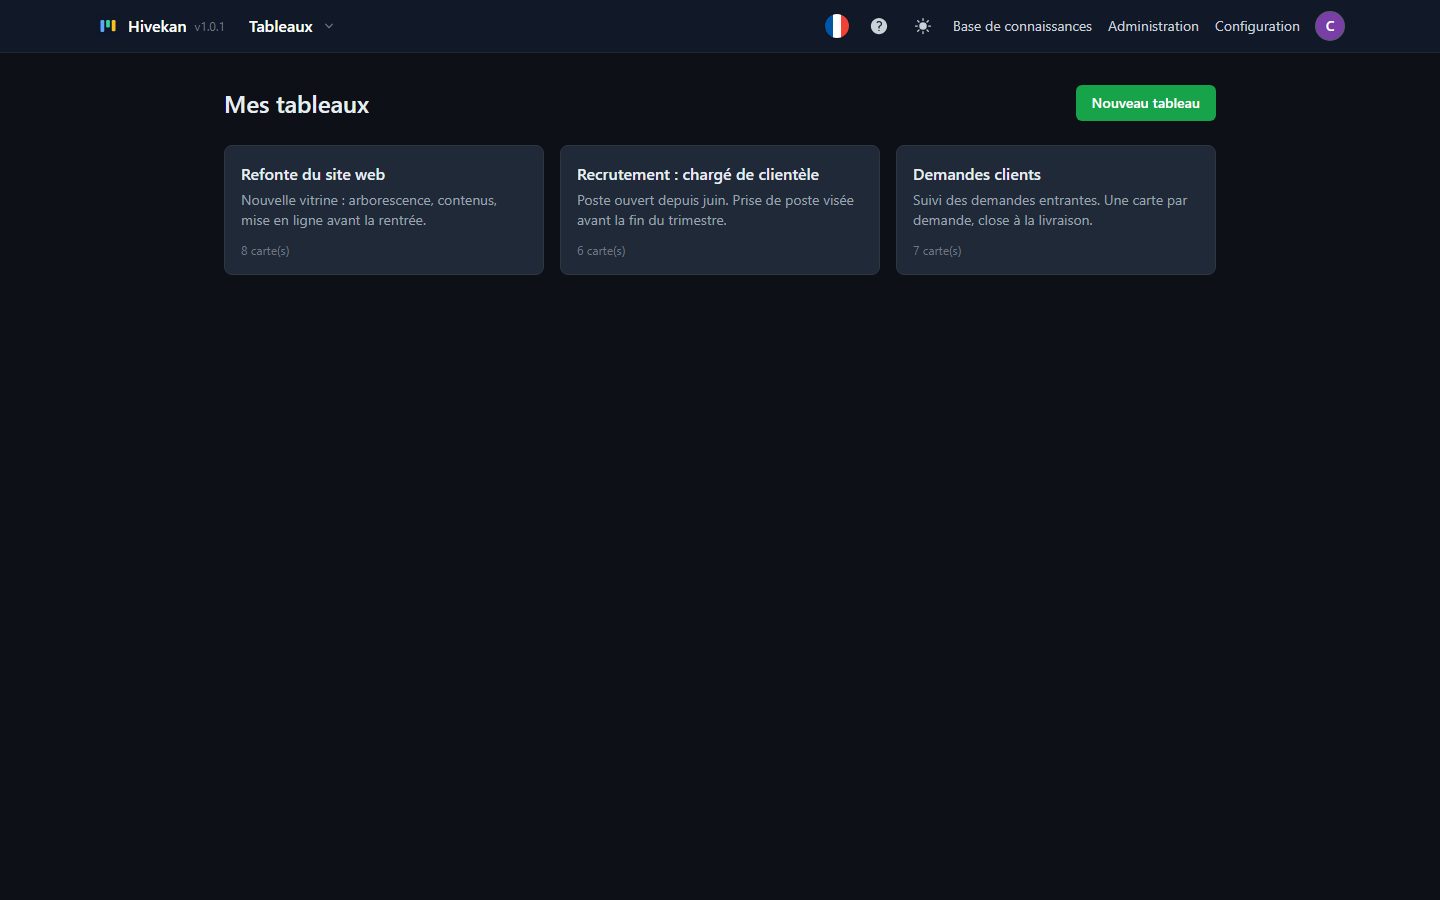This screenshot has width=1440, height=900.
Task: Open the help question mark icon
Action: [x=879, y=26]
